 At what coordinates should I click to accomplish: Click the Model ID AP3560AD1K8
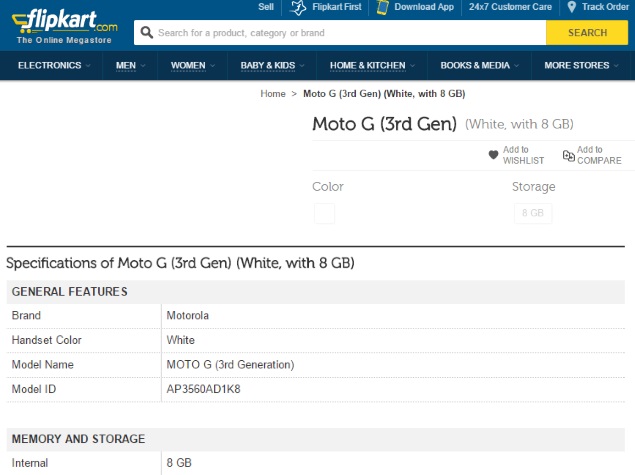[x=203, y=389]
